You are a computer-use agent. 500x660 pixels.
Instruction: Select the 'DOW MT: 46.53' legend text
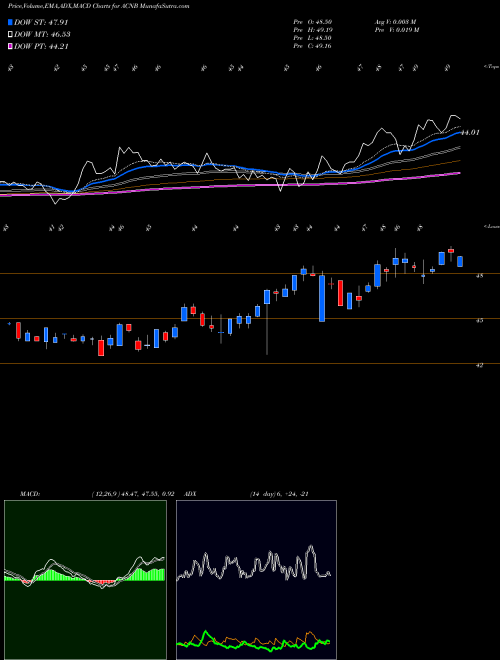(42, 35)
